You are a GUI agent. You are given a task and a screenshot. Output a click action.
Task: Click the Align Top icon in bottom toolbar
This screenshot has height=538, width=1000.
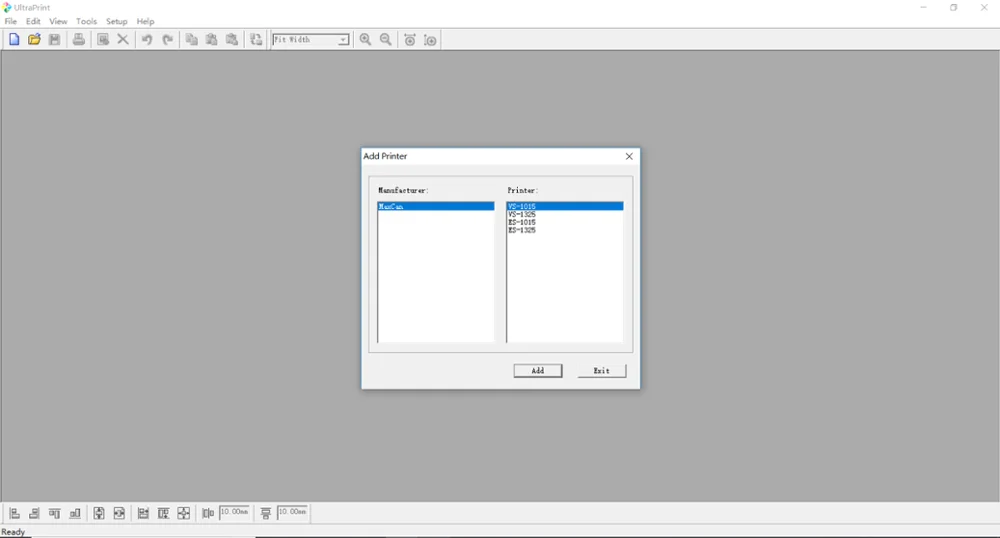point(55,513)
